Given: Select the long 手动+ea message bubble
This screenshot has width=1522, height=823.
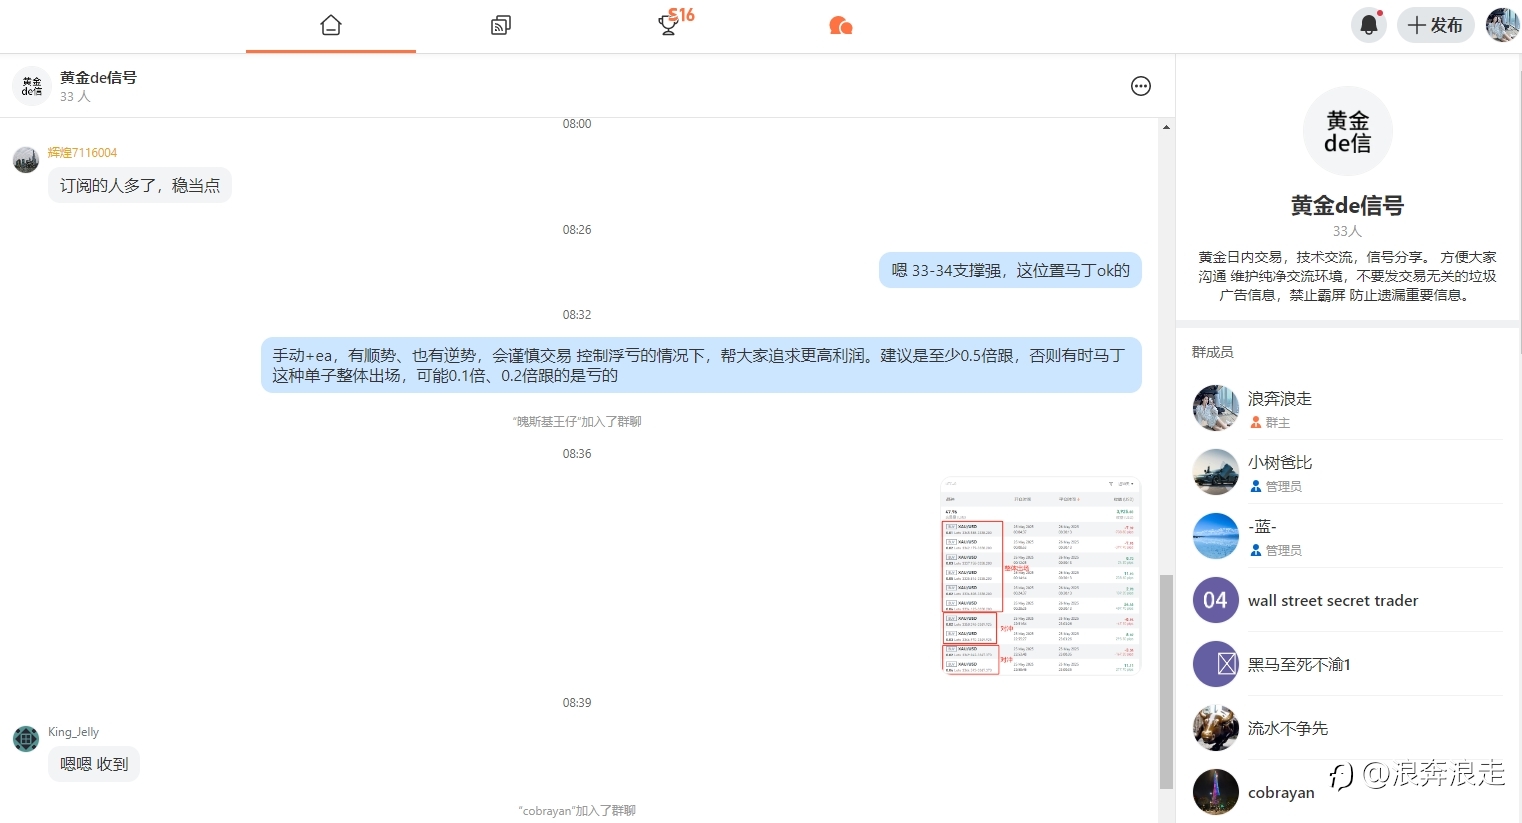Looking at the screenshot, I should 701,365.
